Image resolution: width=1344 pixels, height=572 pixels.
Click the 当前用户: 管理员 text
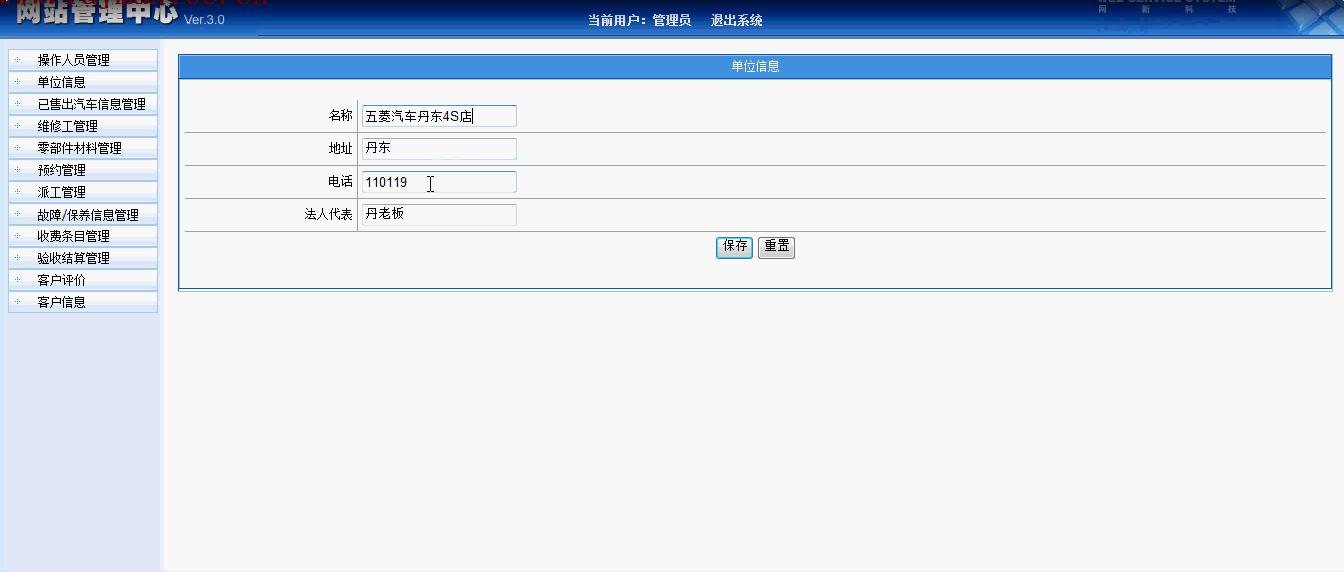tap(639, 20)
